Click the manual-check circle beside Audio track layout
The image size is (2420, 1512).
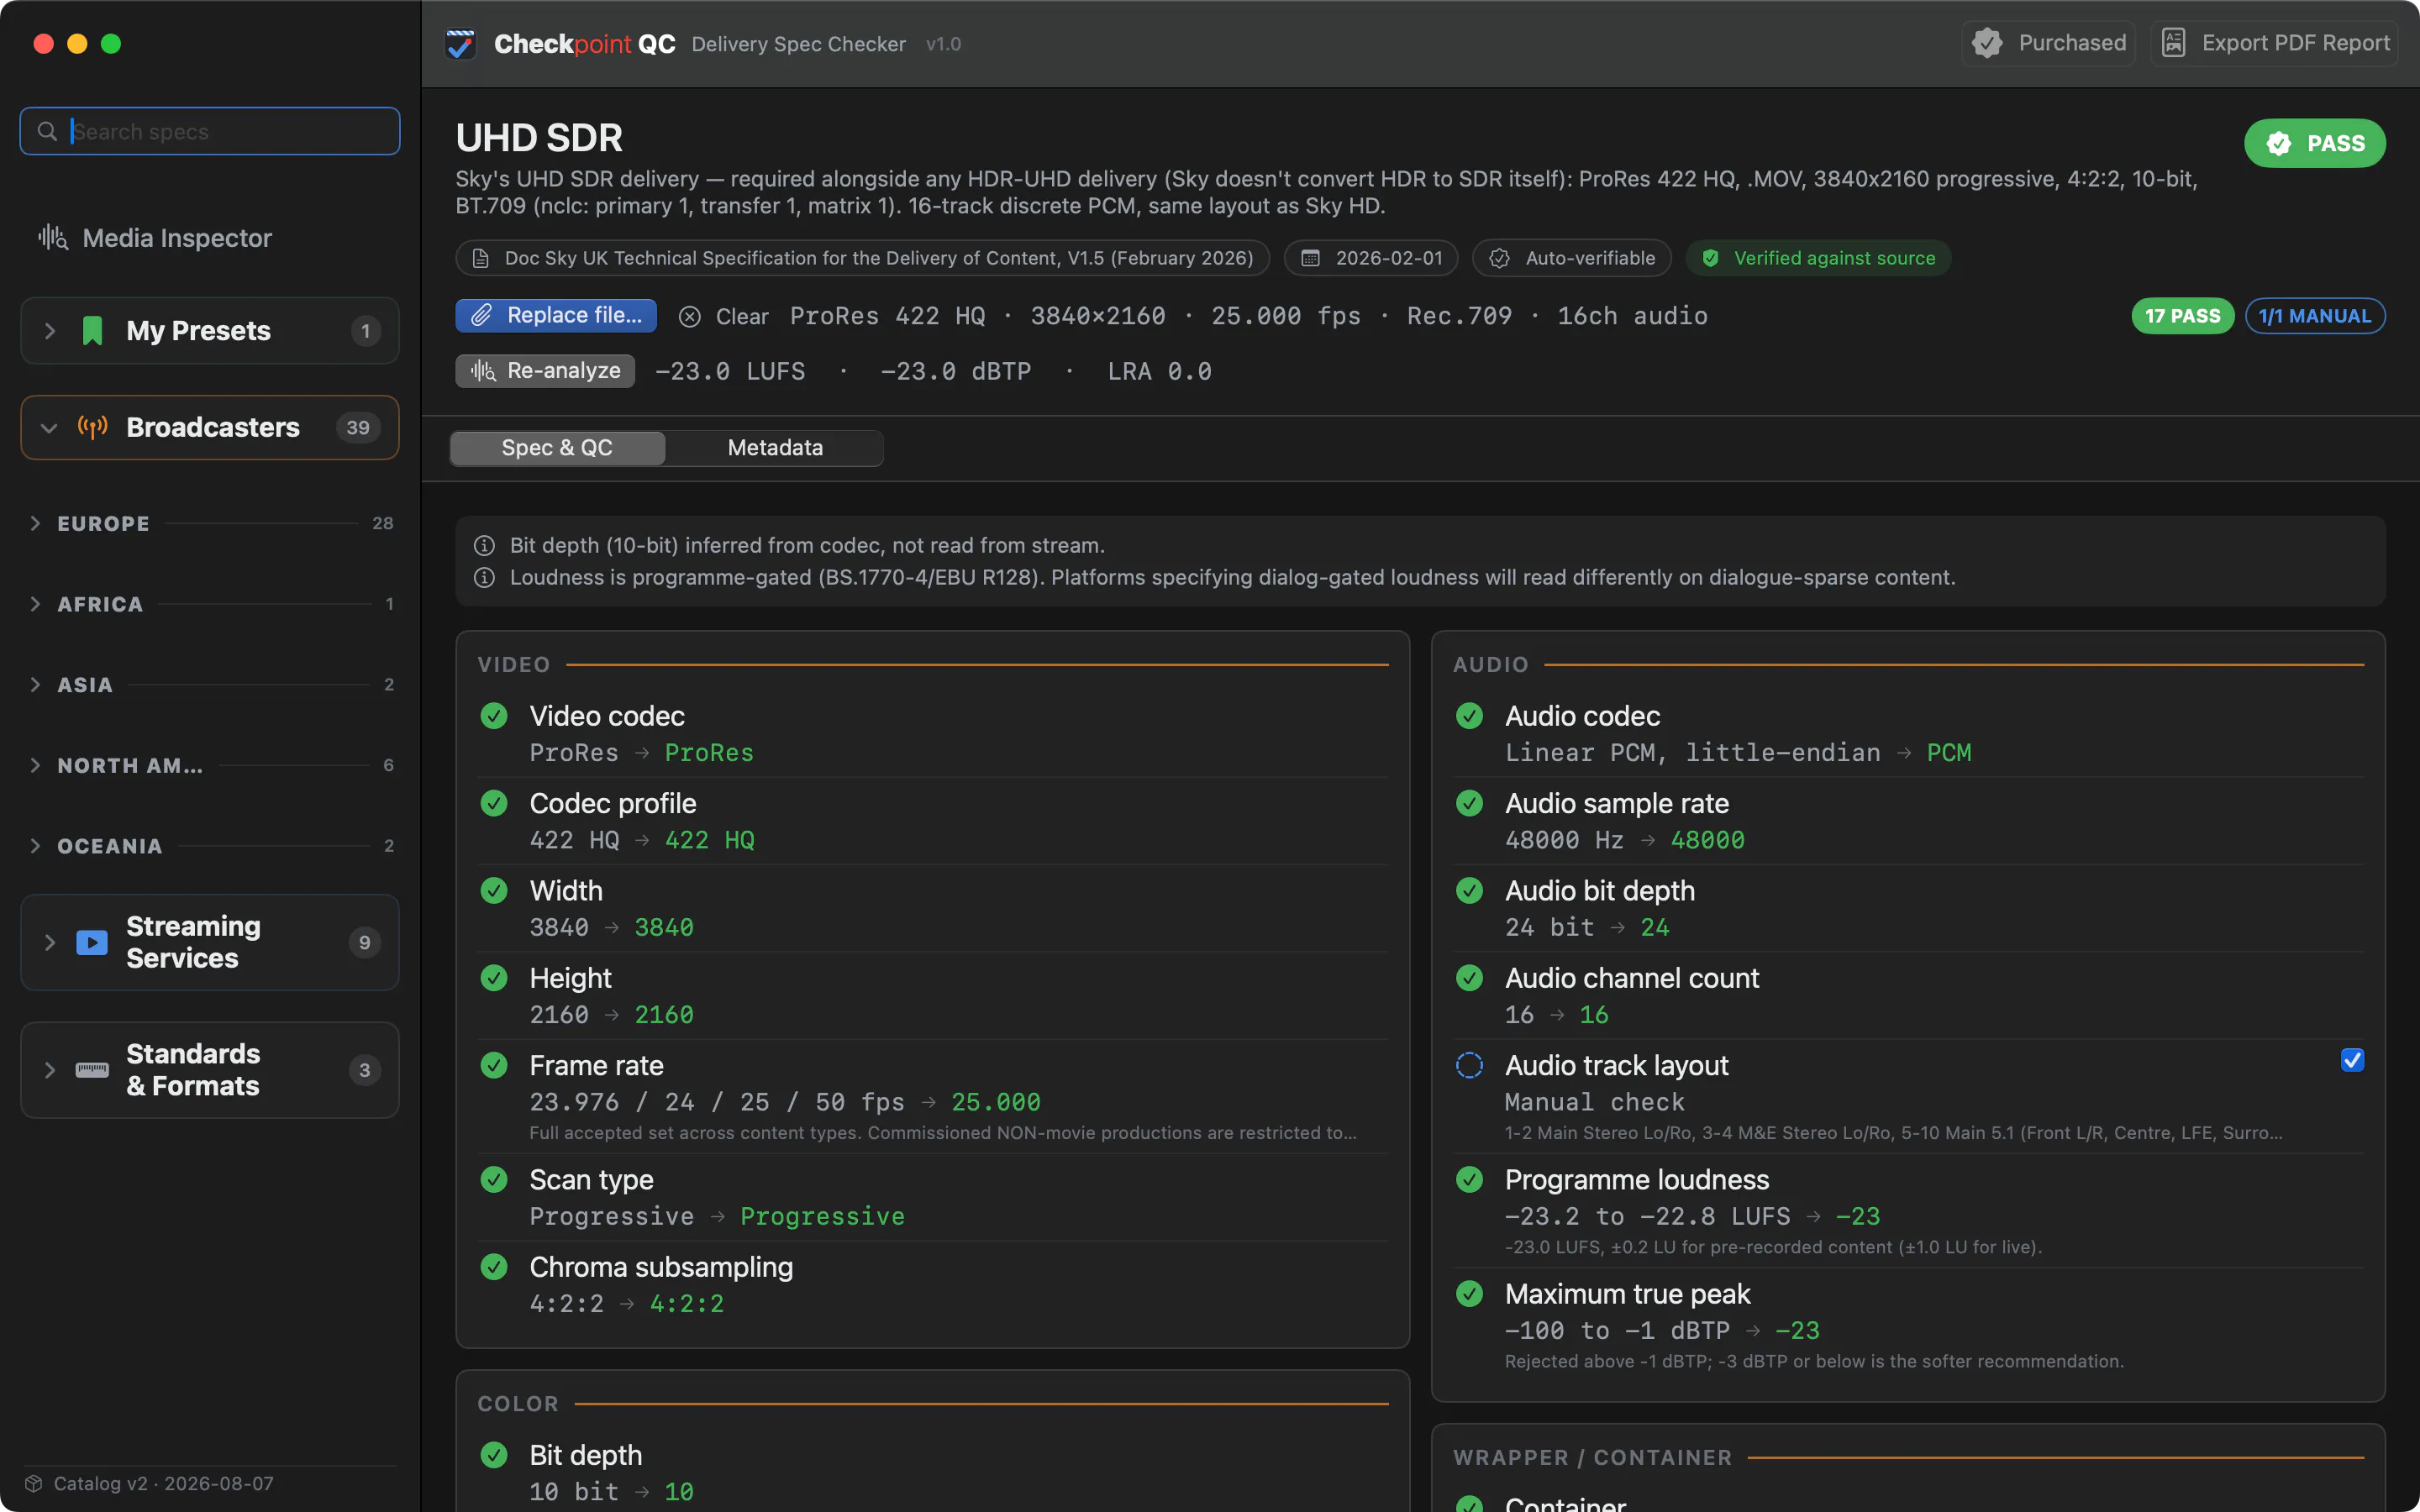(1470, 1065)
